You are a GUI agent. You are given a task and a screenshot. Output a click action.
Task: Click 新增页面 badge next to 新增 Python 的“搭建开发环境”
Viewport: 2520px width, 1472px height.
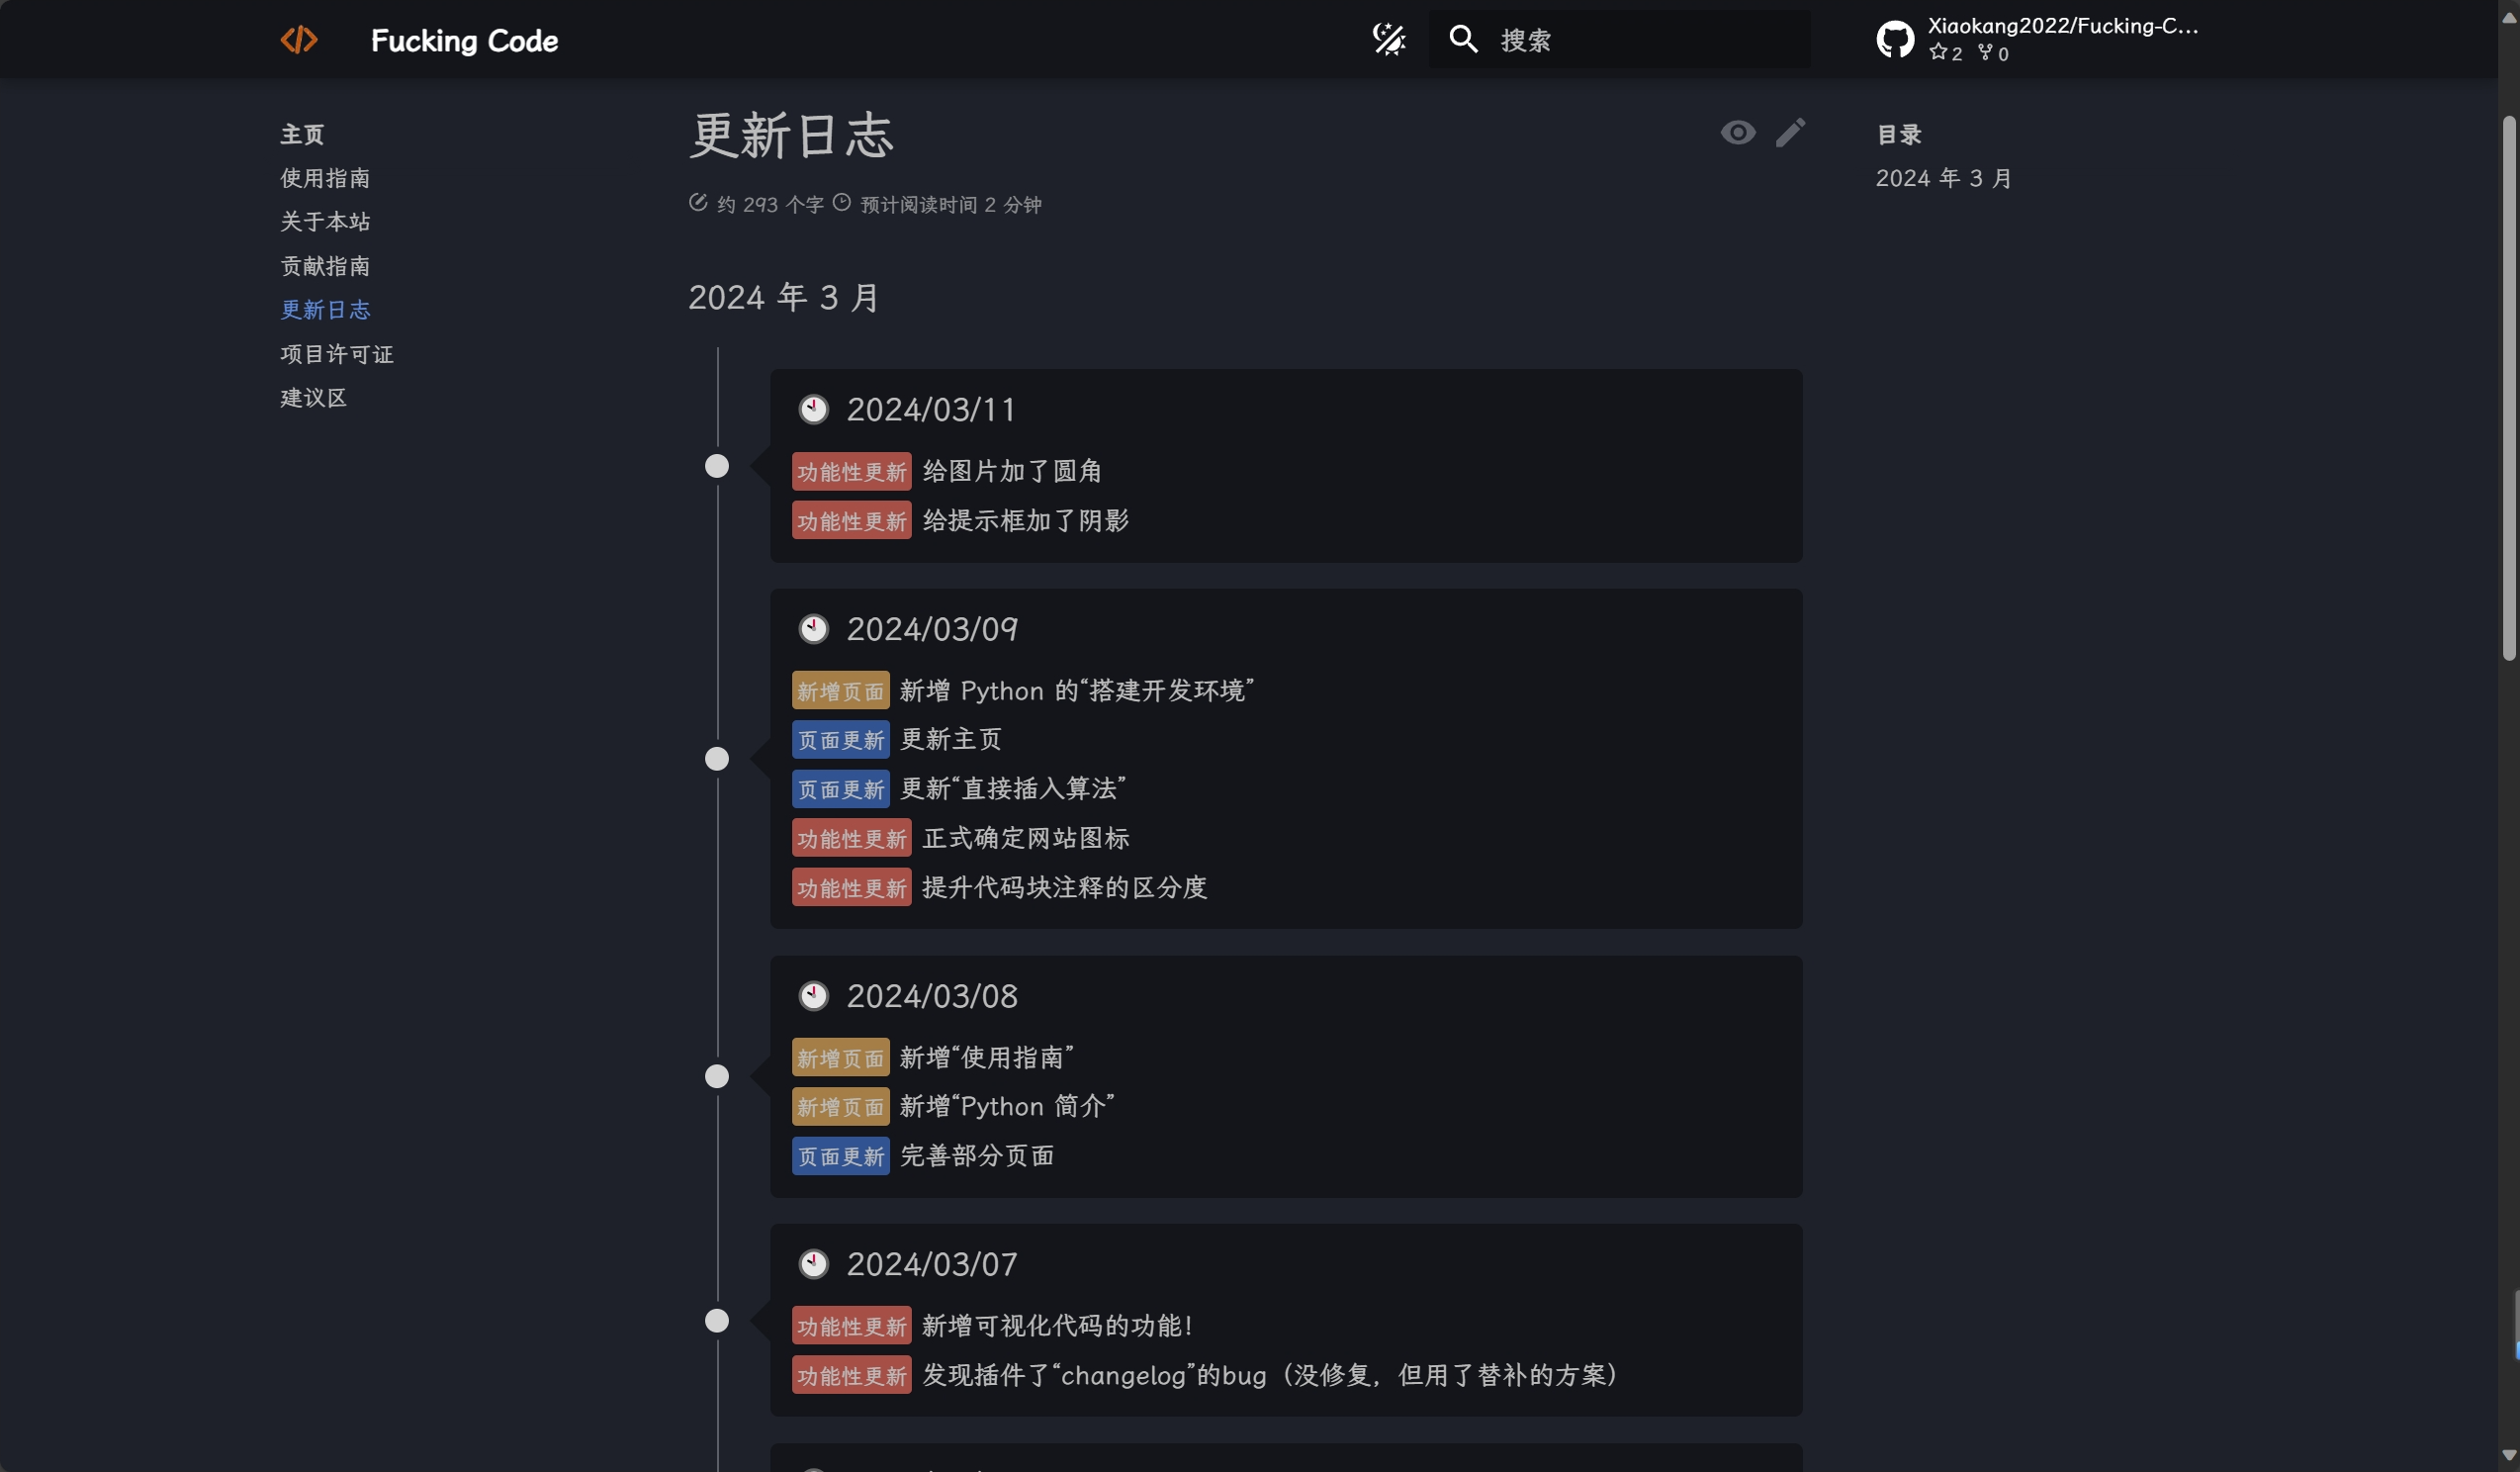coord(840,691)
